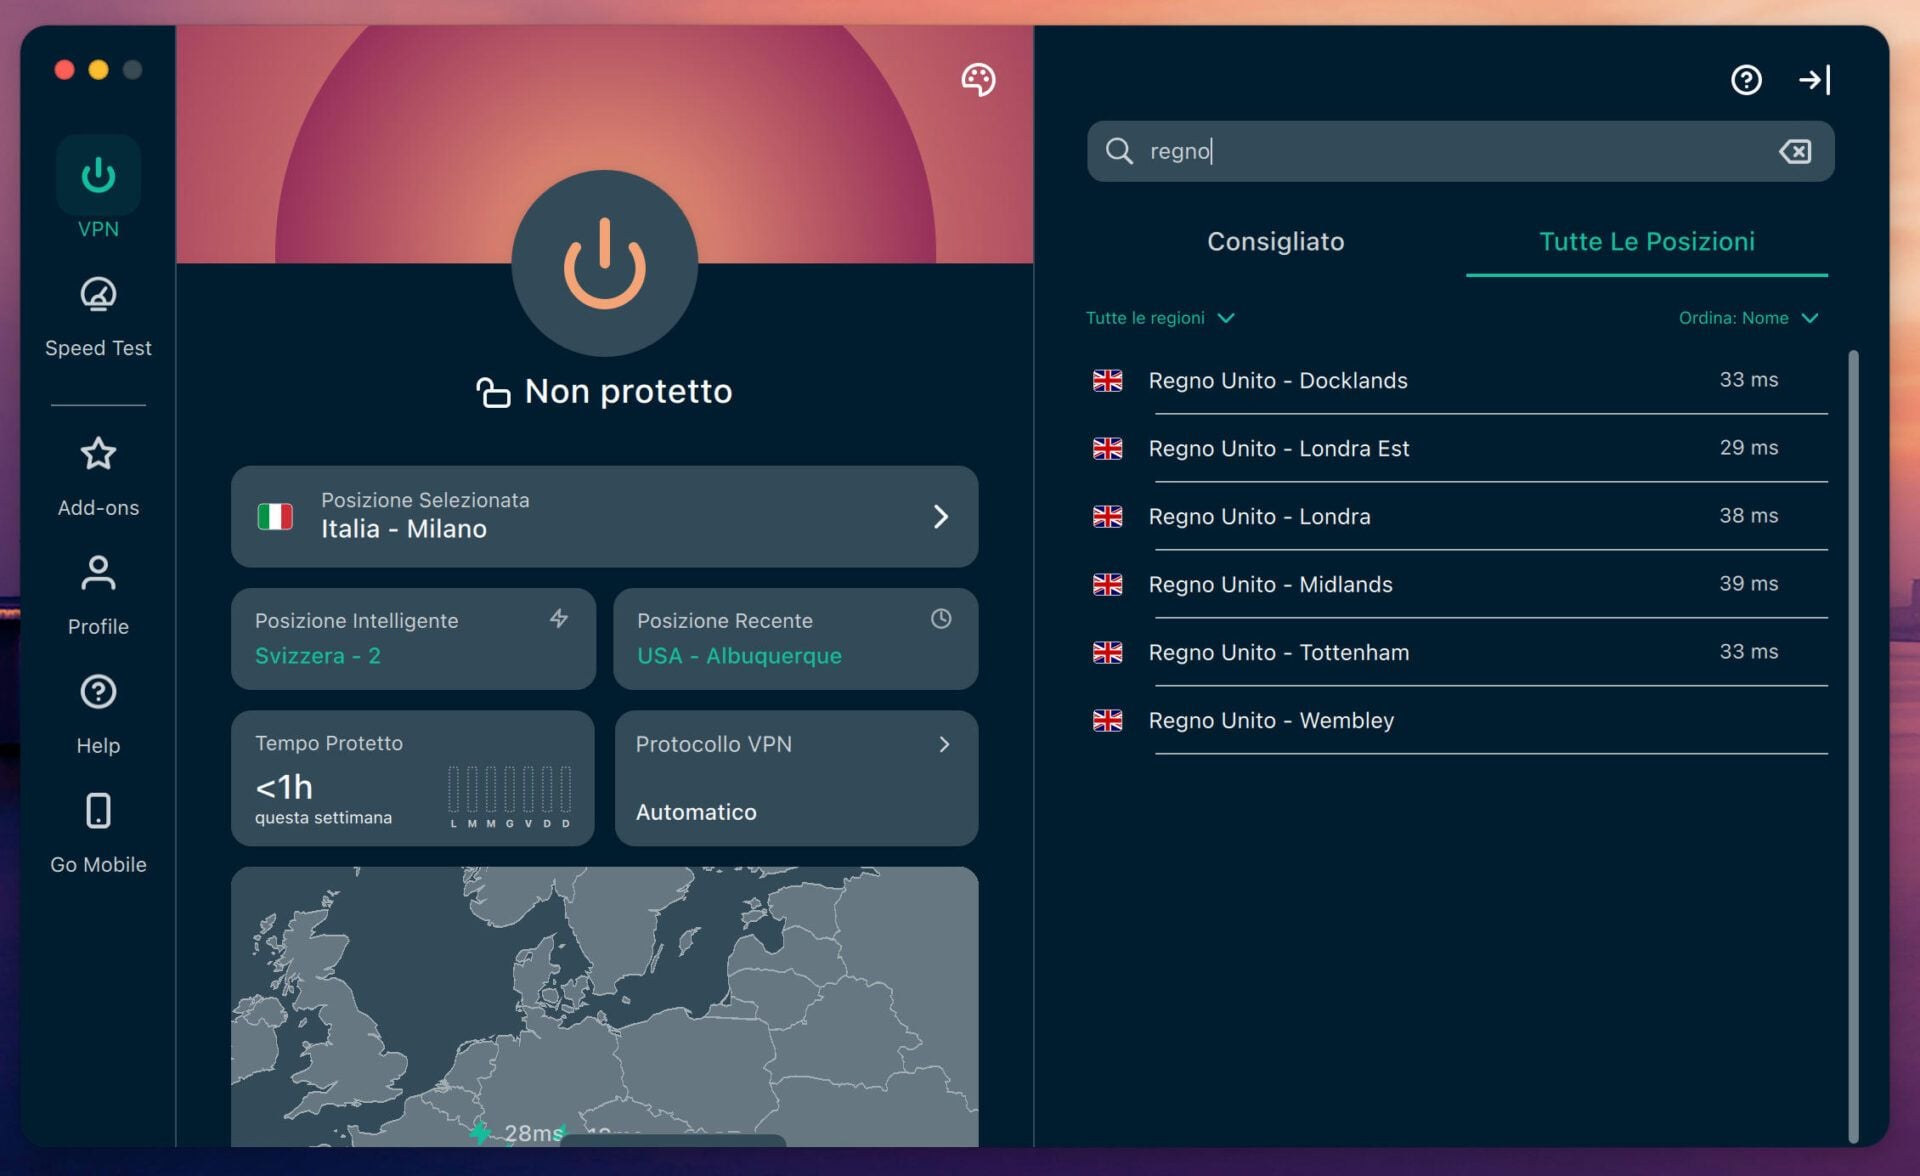Click the 39 ms latency value
Image resolution: width=1920 pixels, height=1176 pixels.
click(x=1748, y=583)
